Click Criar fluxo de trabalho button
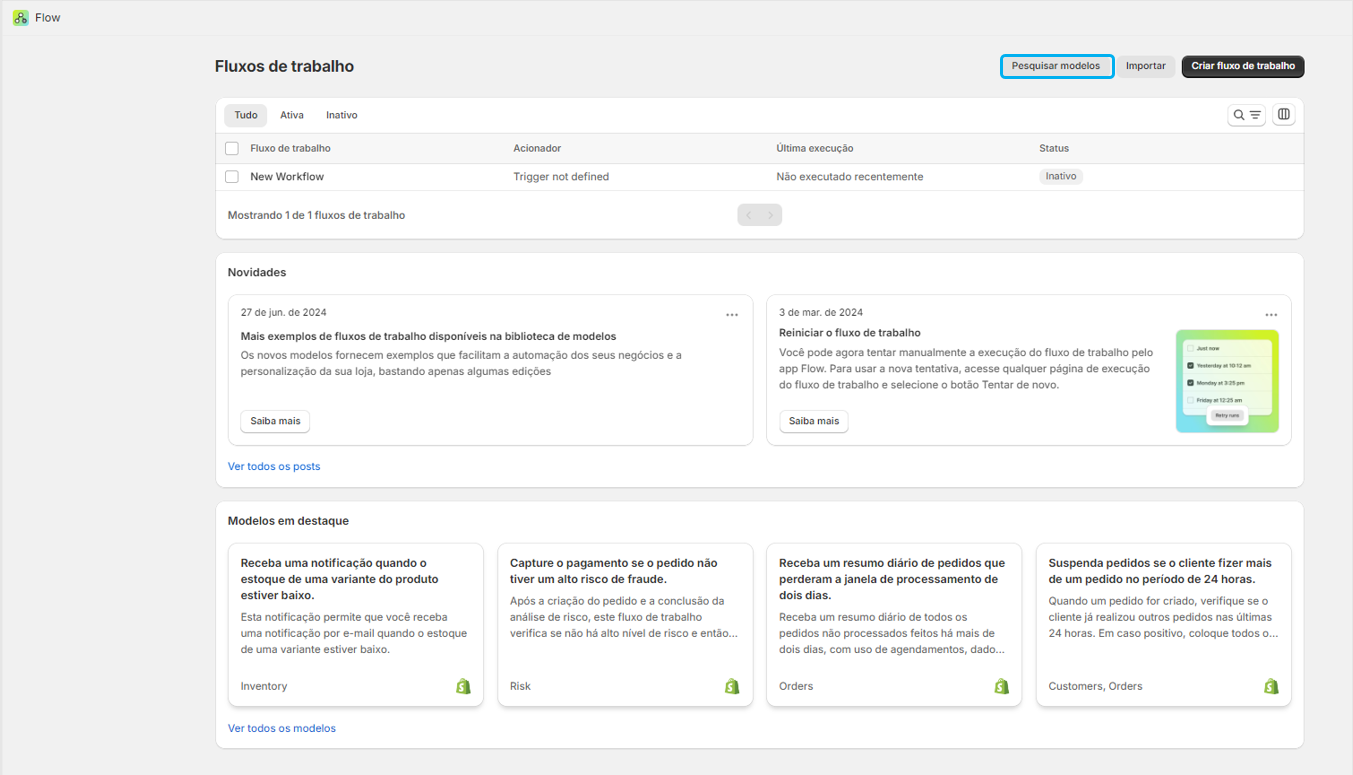Screen dimensions: 1353x775 click(x=1243, y=66)
